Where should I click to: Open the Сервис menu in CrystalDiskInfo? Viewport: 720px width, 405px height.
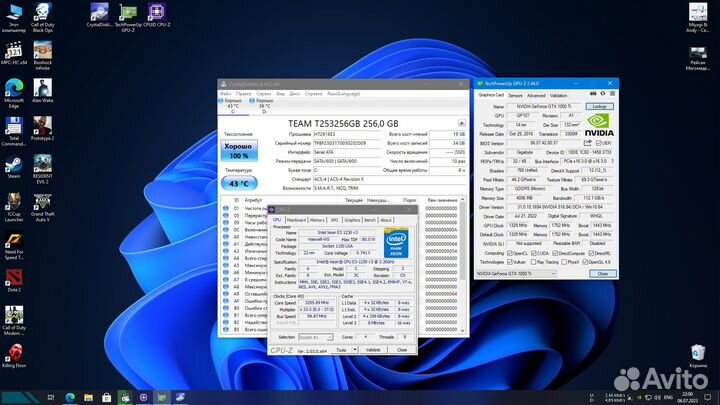point(264,94)
